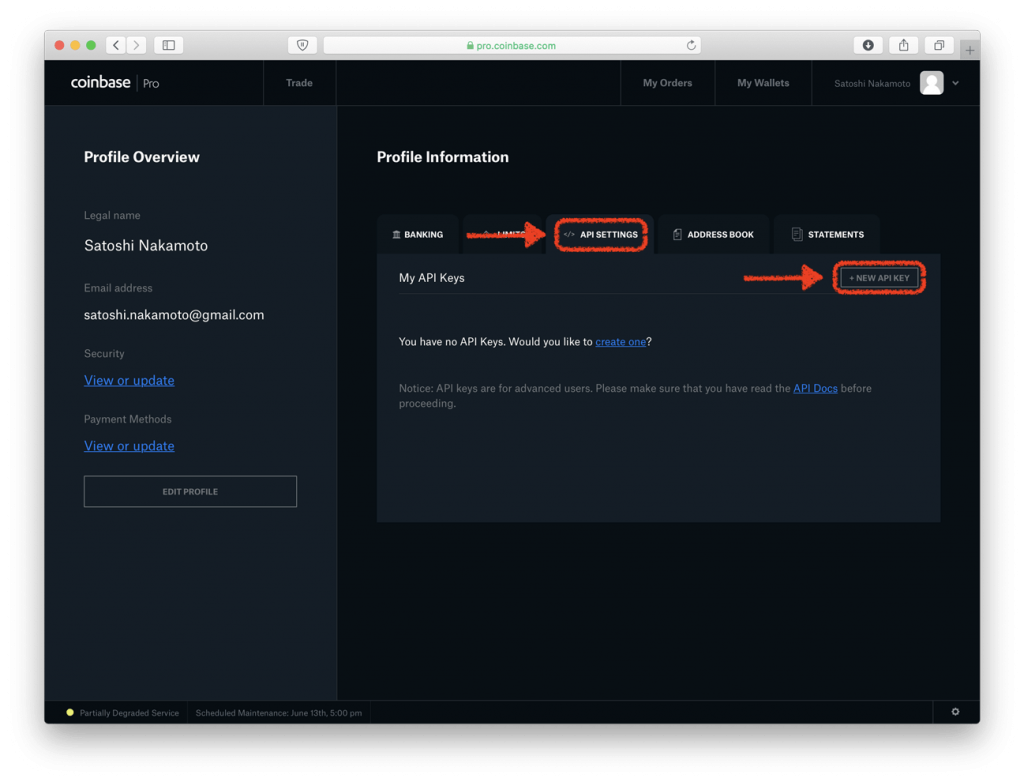
Task: Switch to the Statements tab
Action: coord(827,235)
